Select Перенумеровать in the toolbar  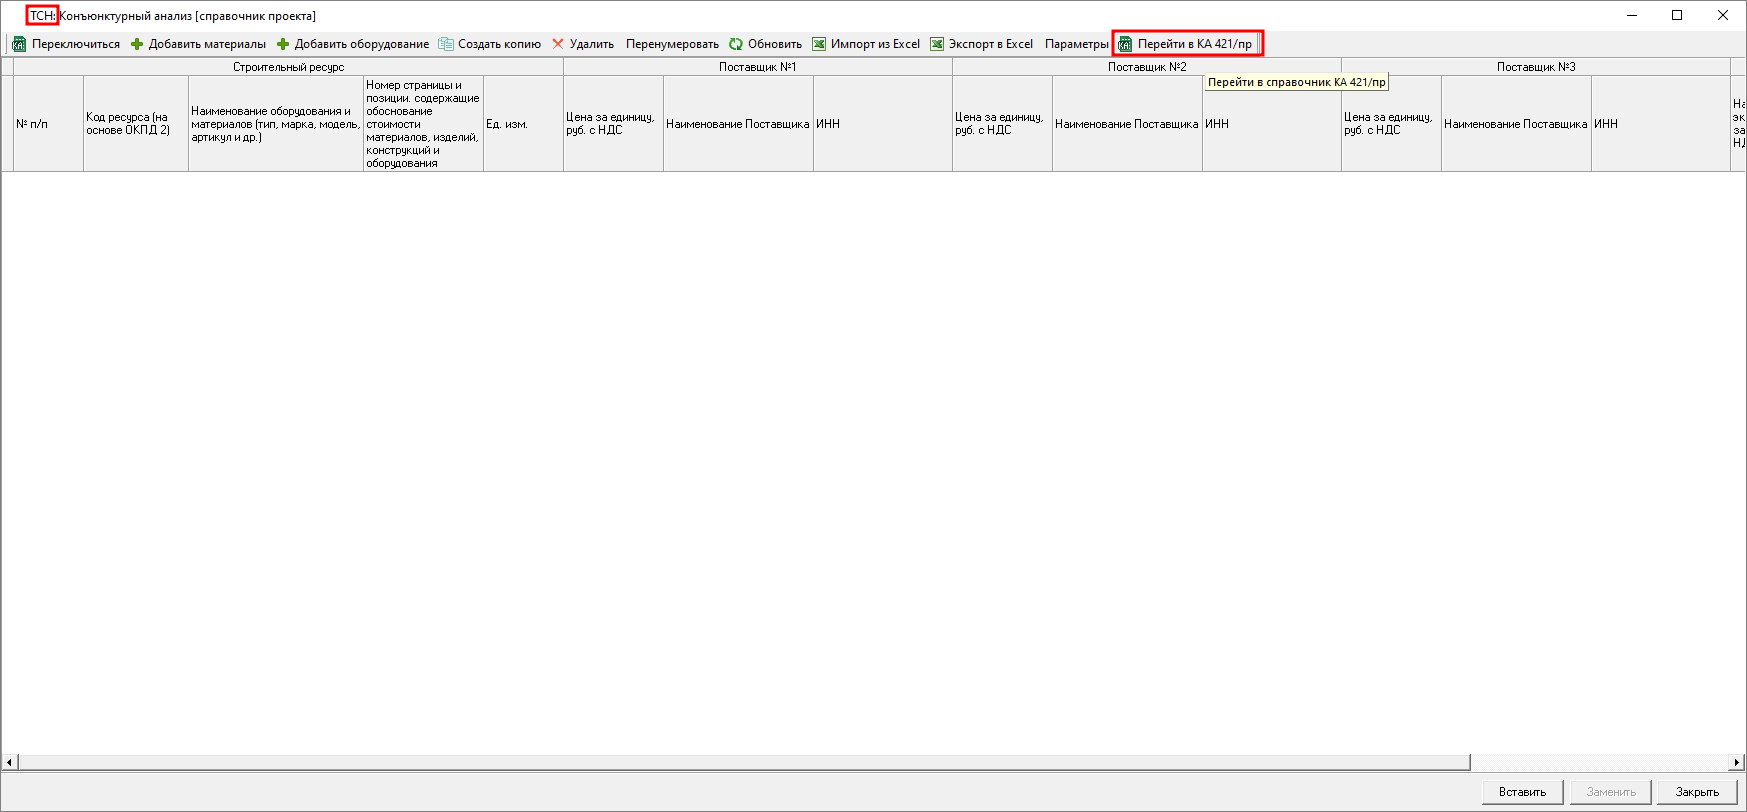[672, 44]
